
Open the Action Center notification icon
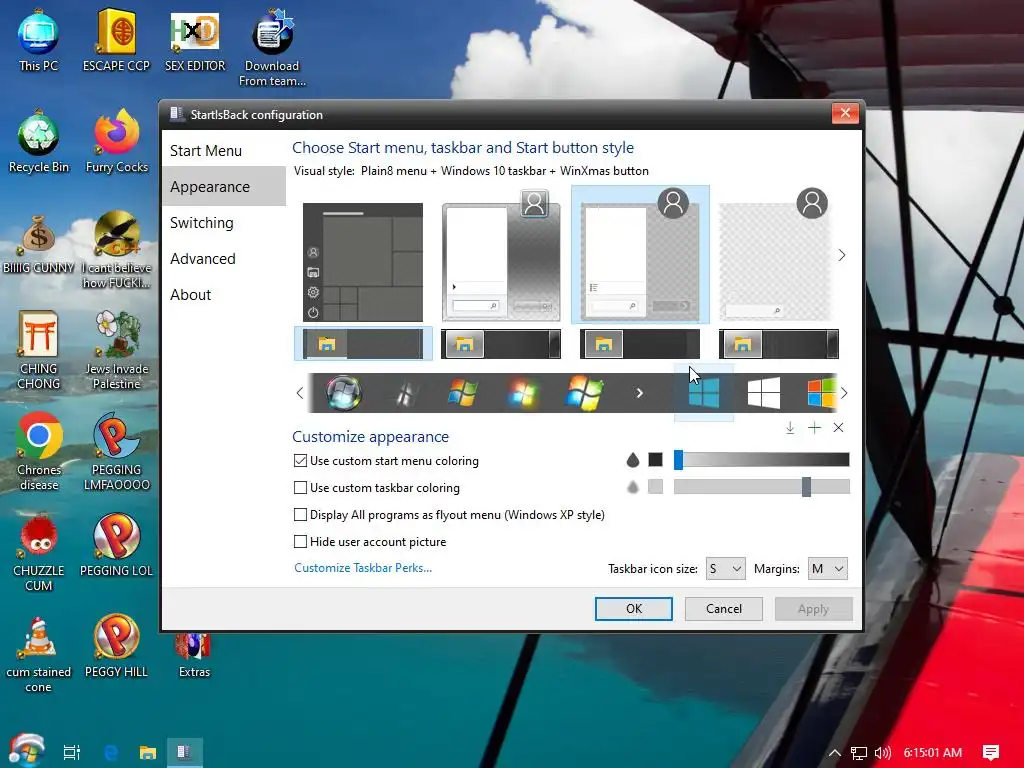pyautogui.click(x=991, y=753)
